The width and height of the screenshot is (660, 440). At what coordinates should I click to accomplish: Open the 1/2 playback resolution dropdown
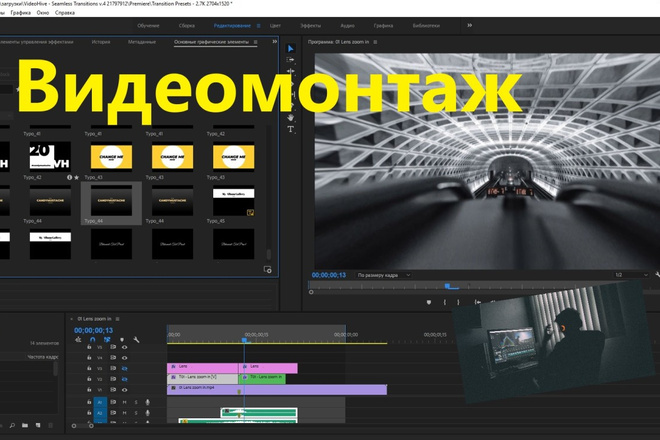[631, 275]
